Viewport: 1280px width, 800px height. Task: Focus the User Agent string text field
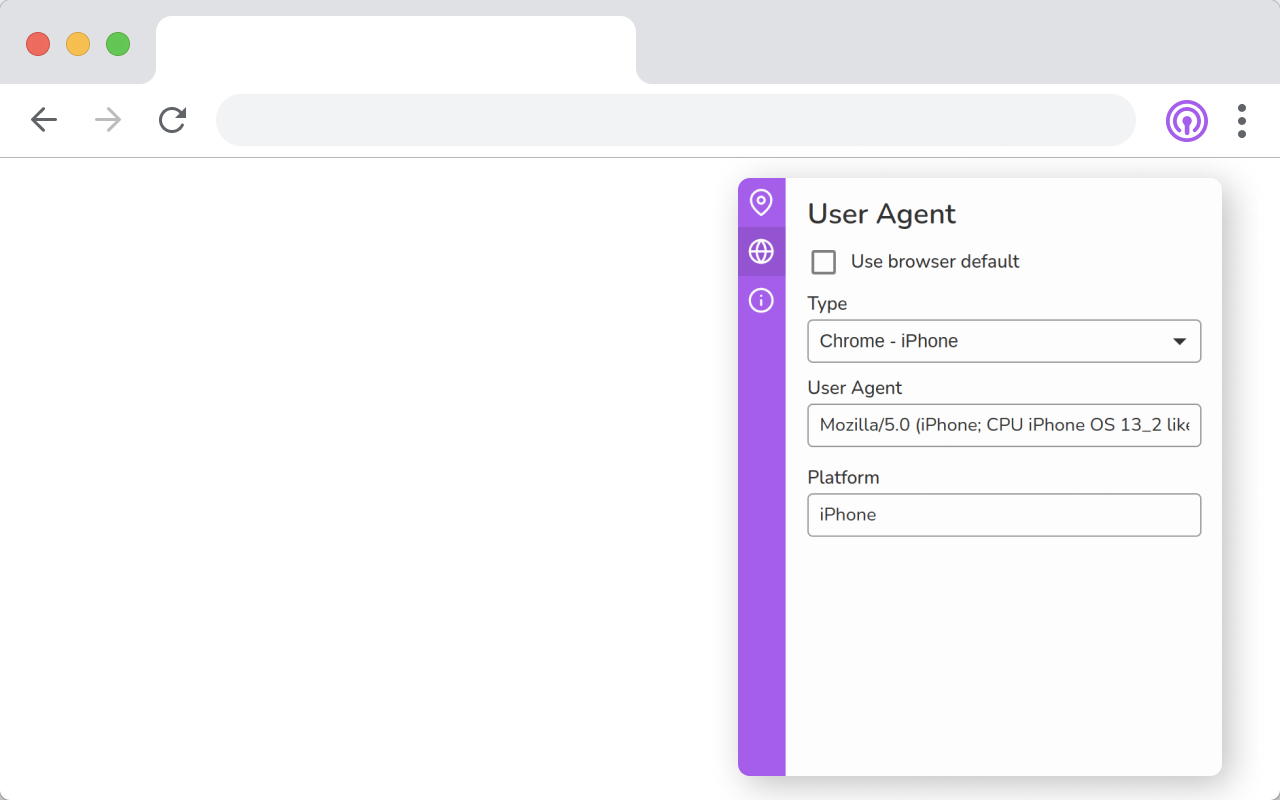pos(1004,425)
